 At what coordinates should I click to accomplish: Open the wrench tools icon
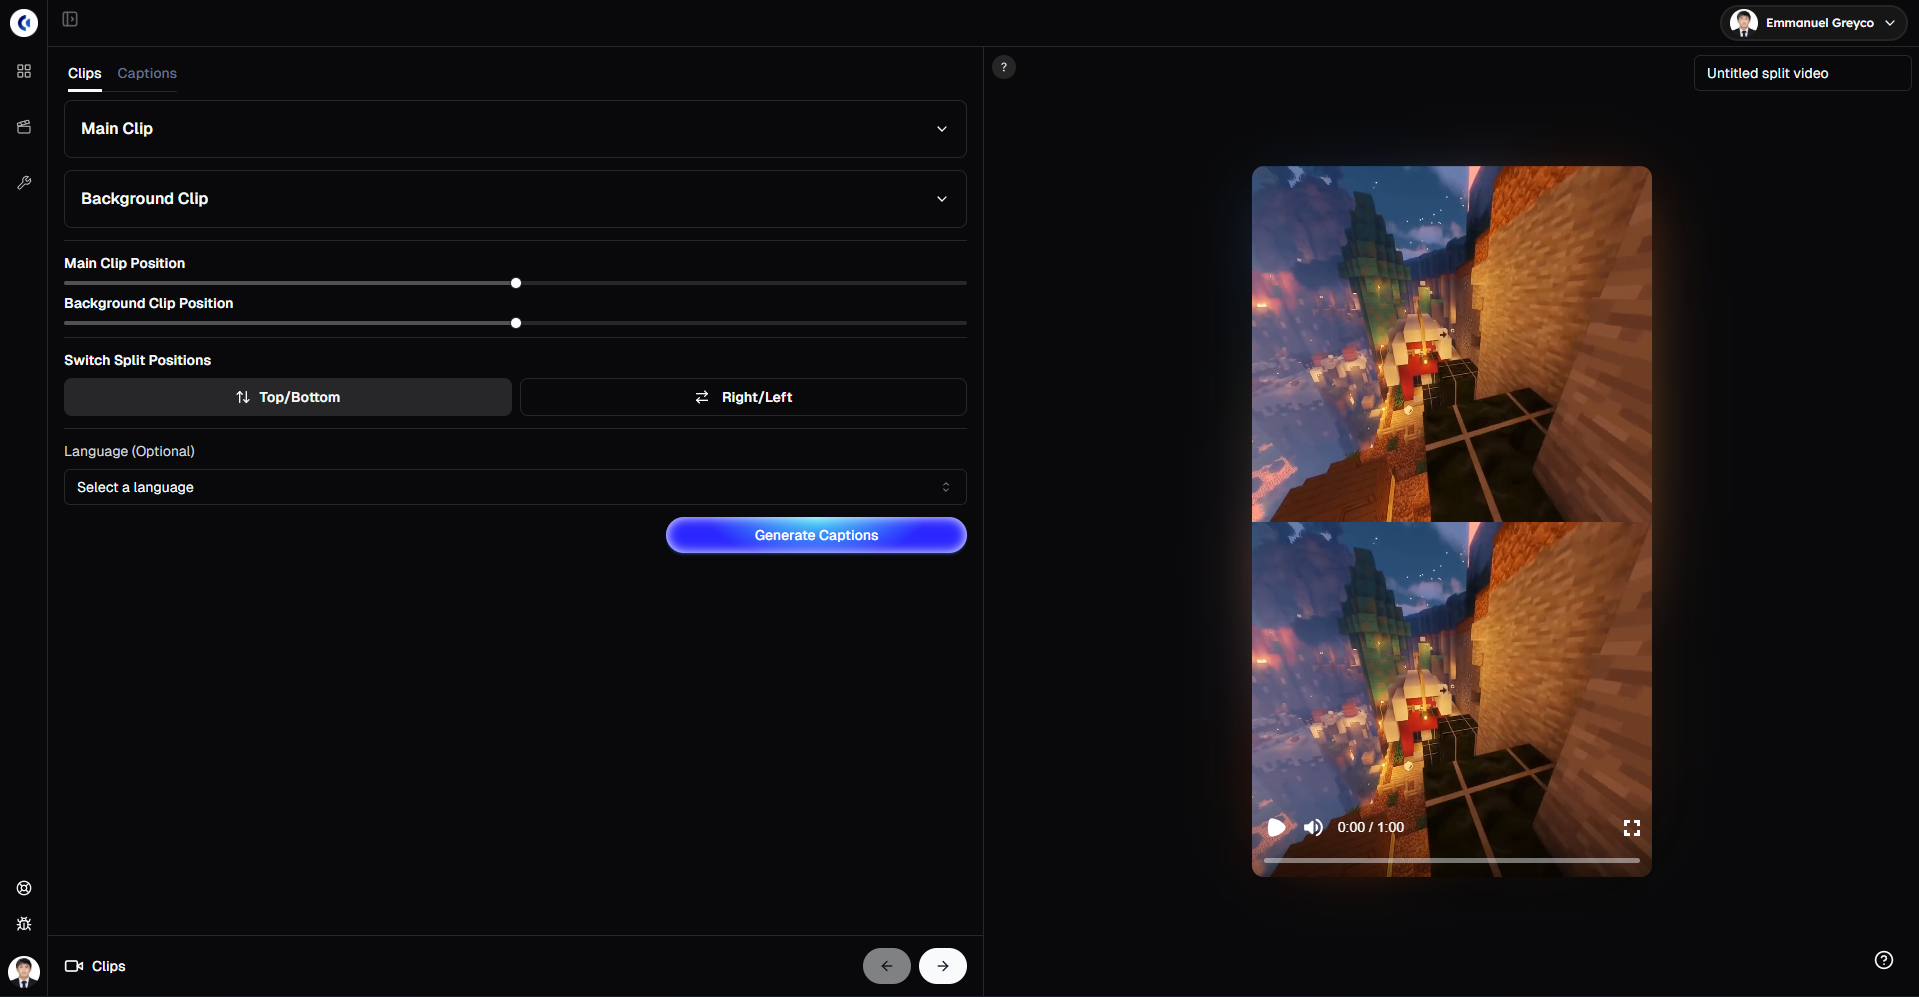(x=24, y=183)
